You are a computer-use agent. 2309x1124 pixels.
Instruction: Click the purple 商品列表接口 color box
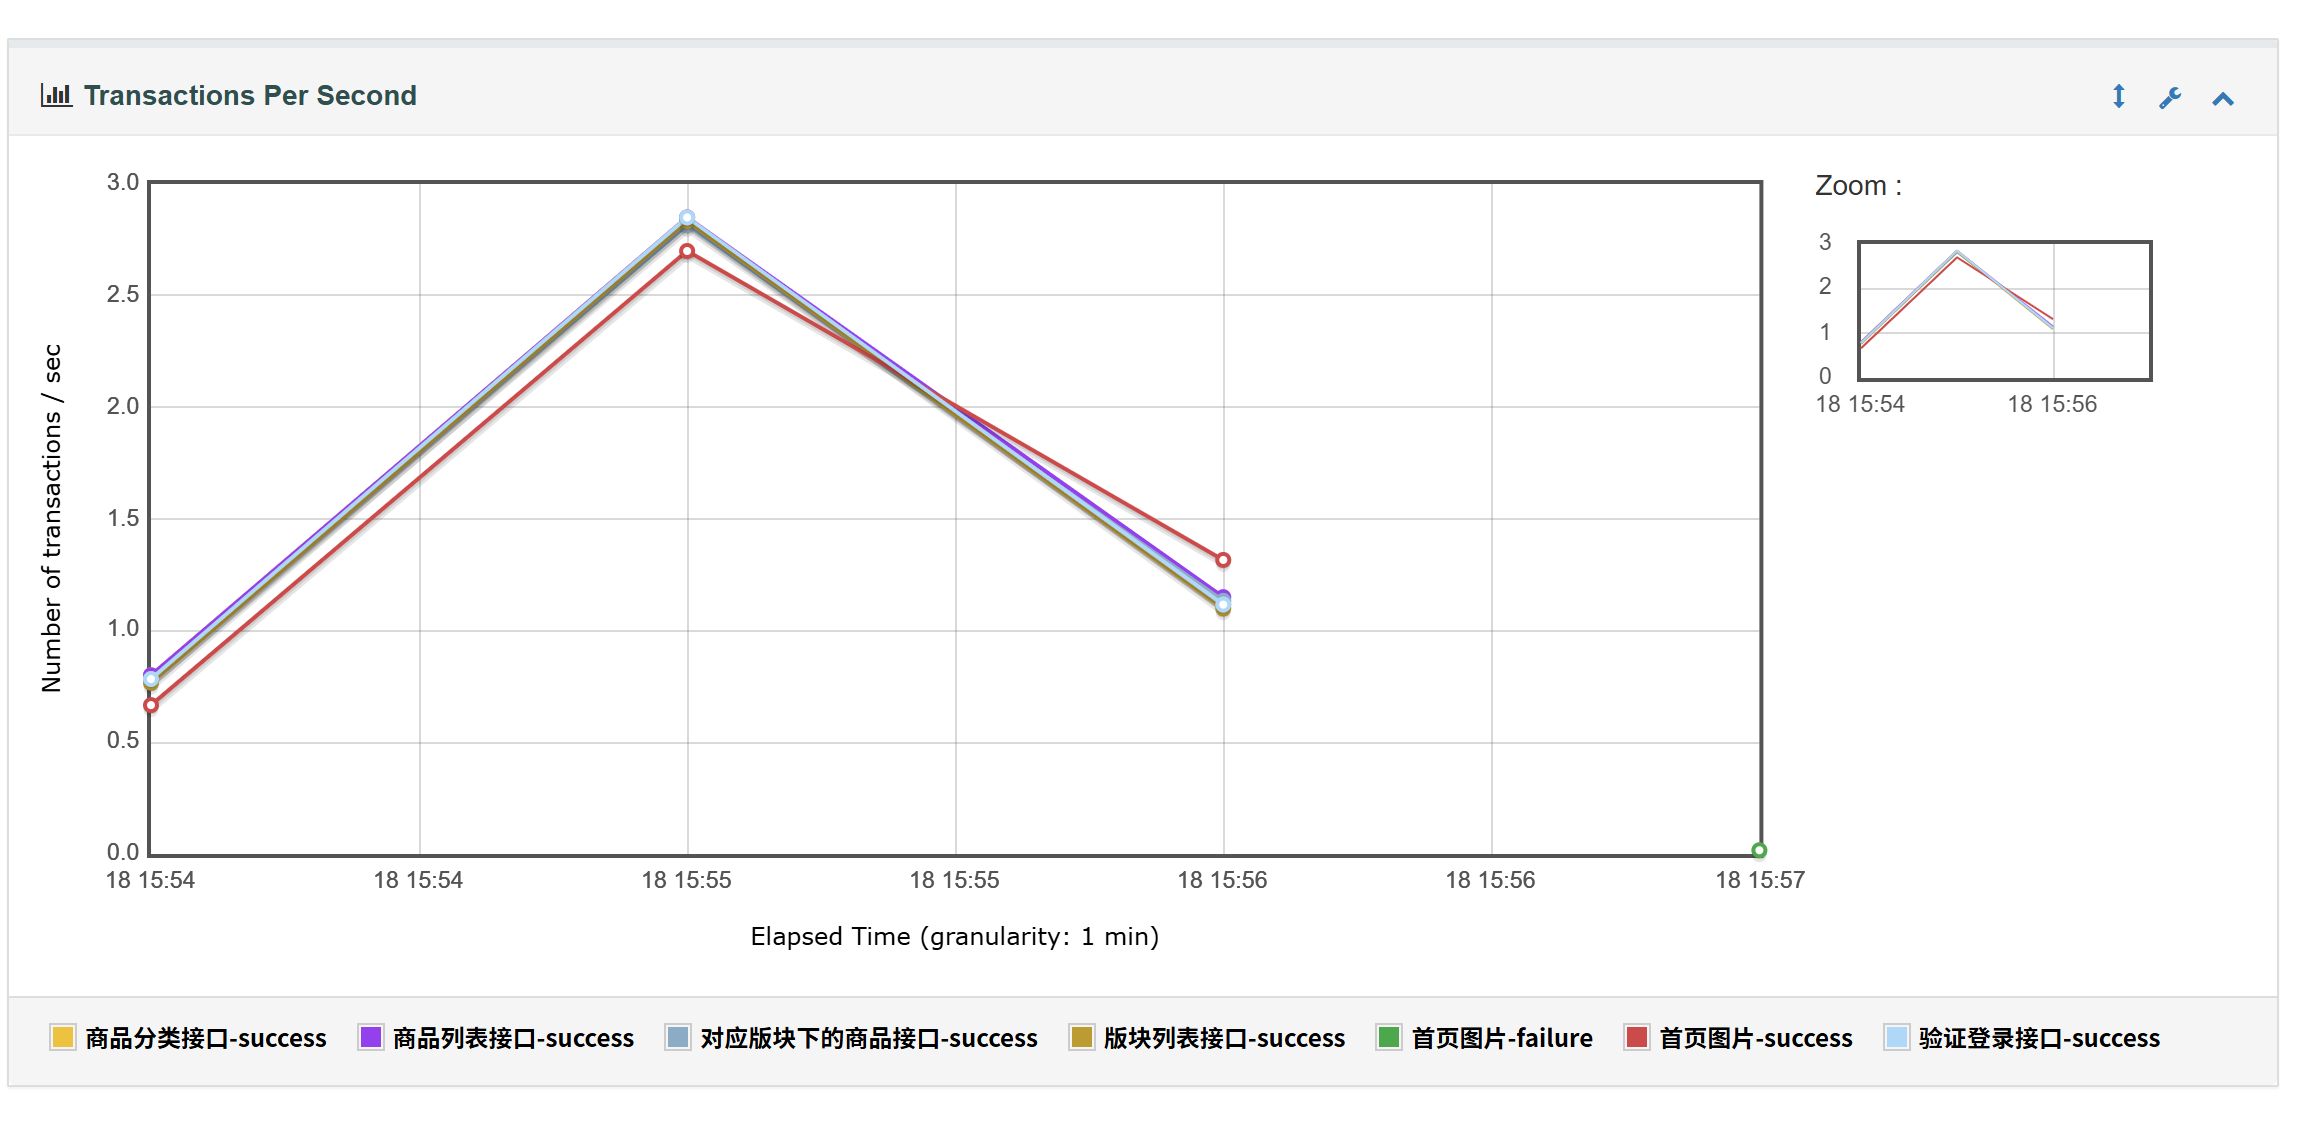pos(370,1037)
